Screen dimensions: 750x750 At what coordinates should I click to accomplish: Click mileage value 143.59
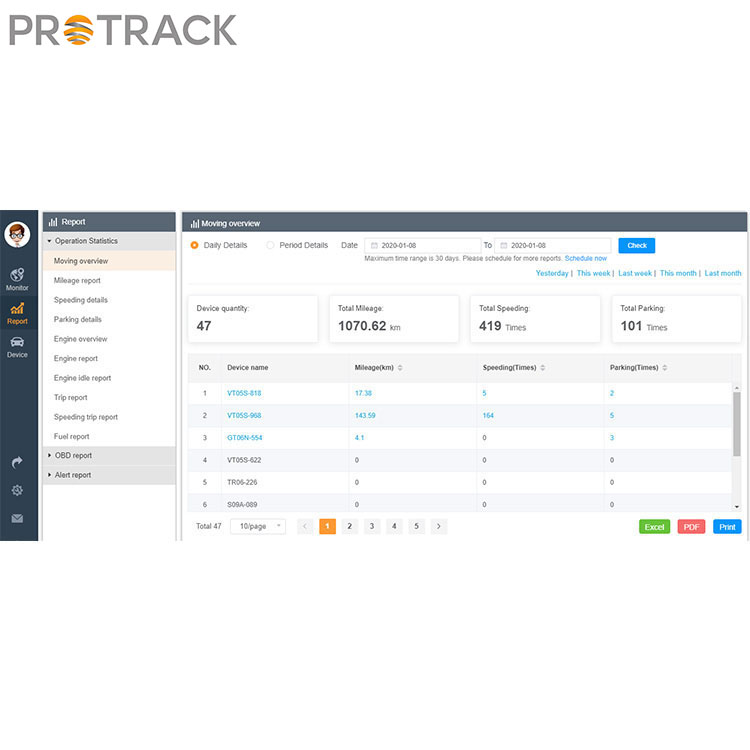365,415
